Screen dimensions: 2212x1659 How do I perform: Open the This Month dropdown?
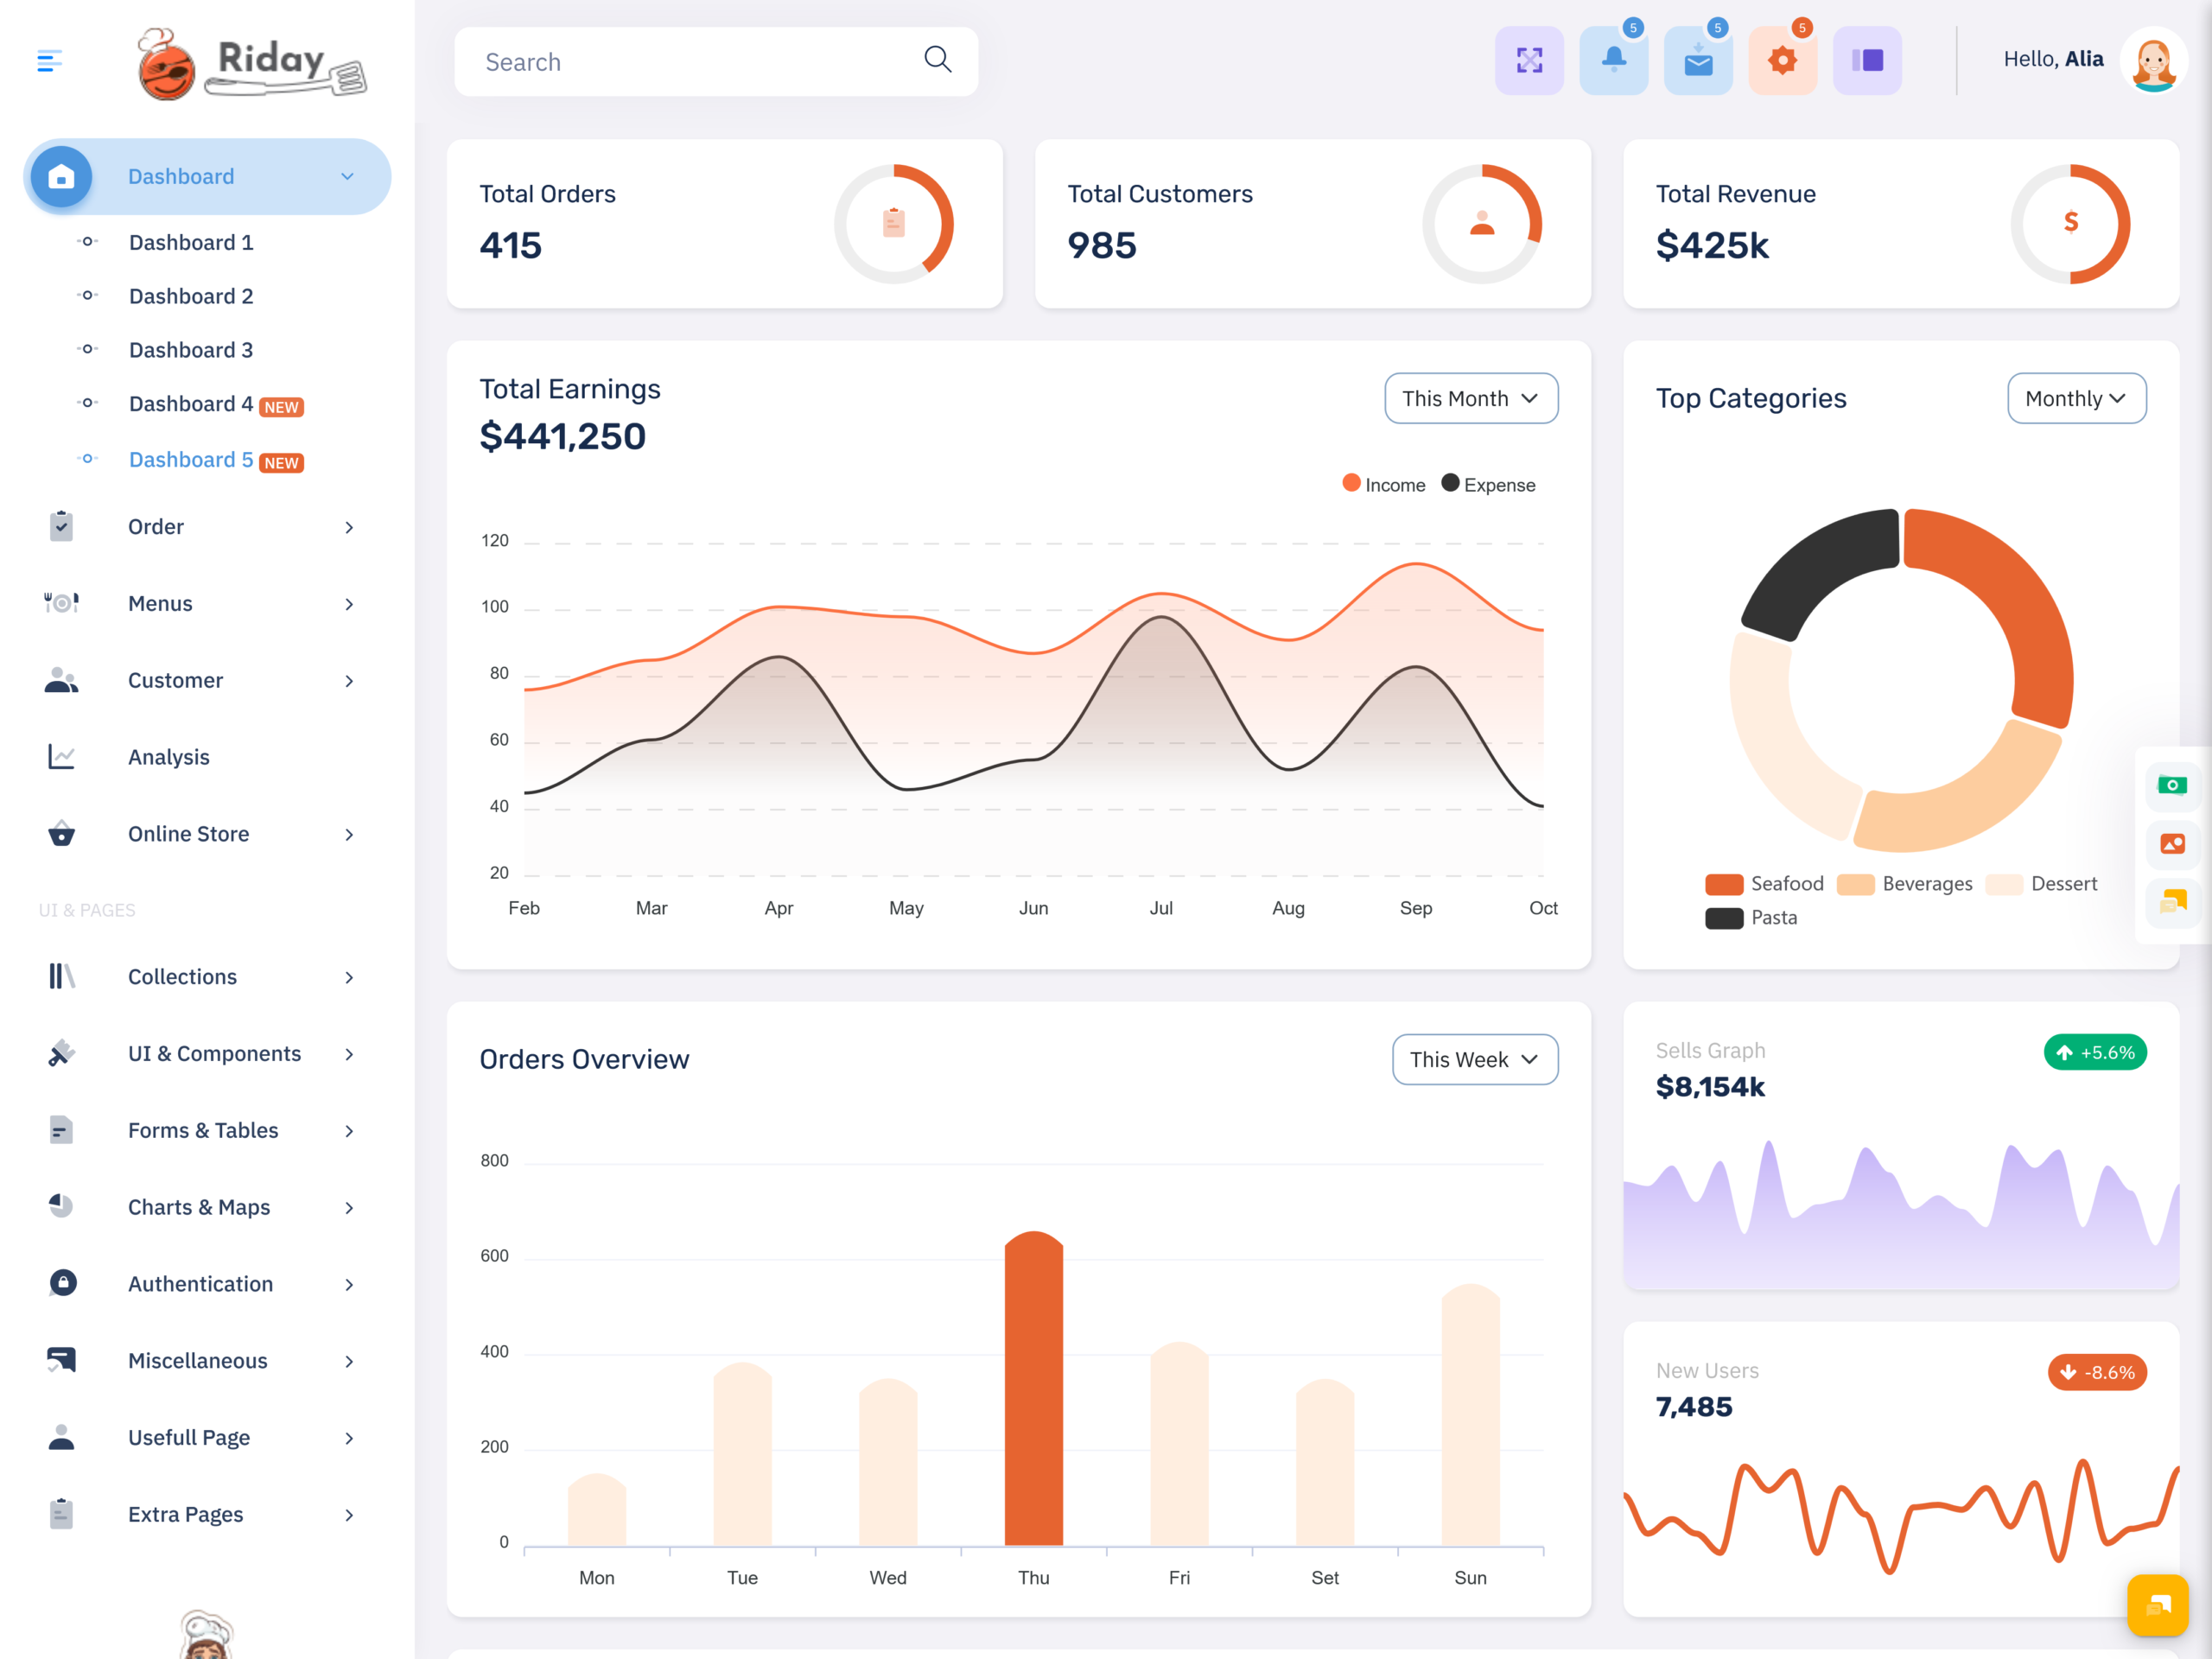[x=1471, y=398]
